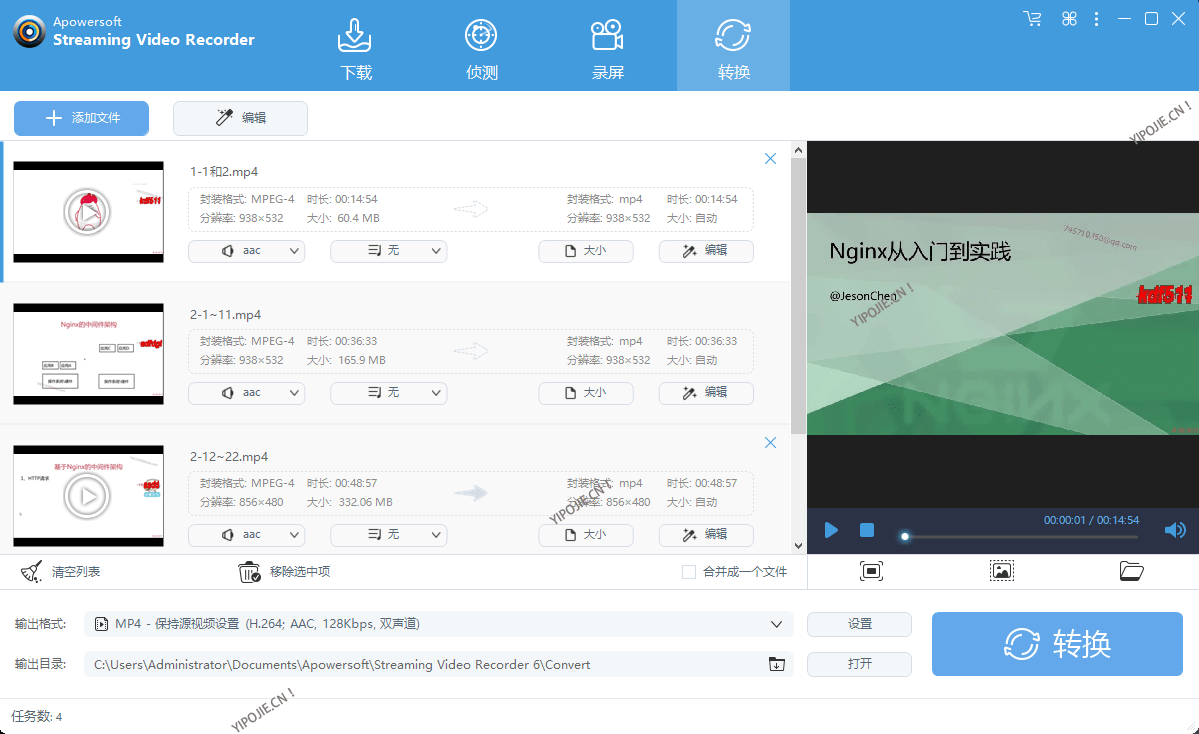This screenshot has width=1199, height=734.
Task: Take a snapshot of the video preview
Action: pyautogui.click(x=1001, y=571)
